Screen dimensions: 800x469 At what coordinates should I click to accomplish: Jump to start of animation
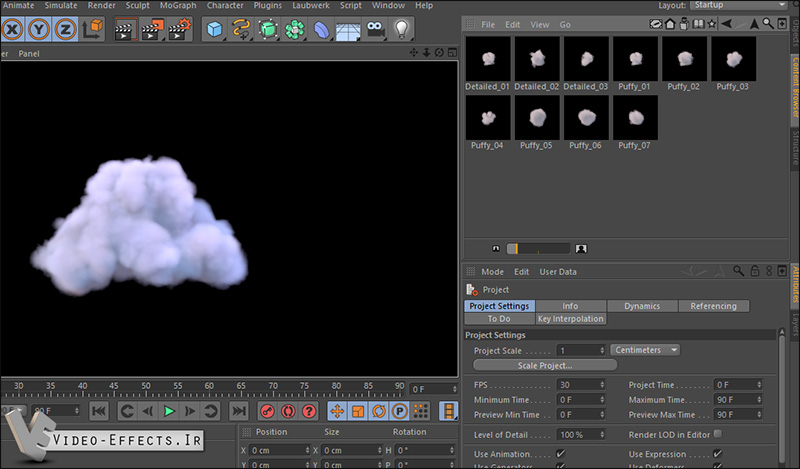pos(99,411)
